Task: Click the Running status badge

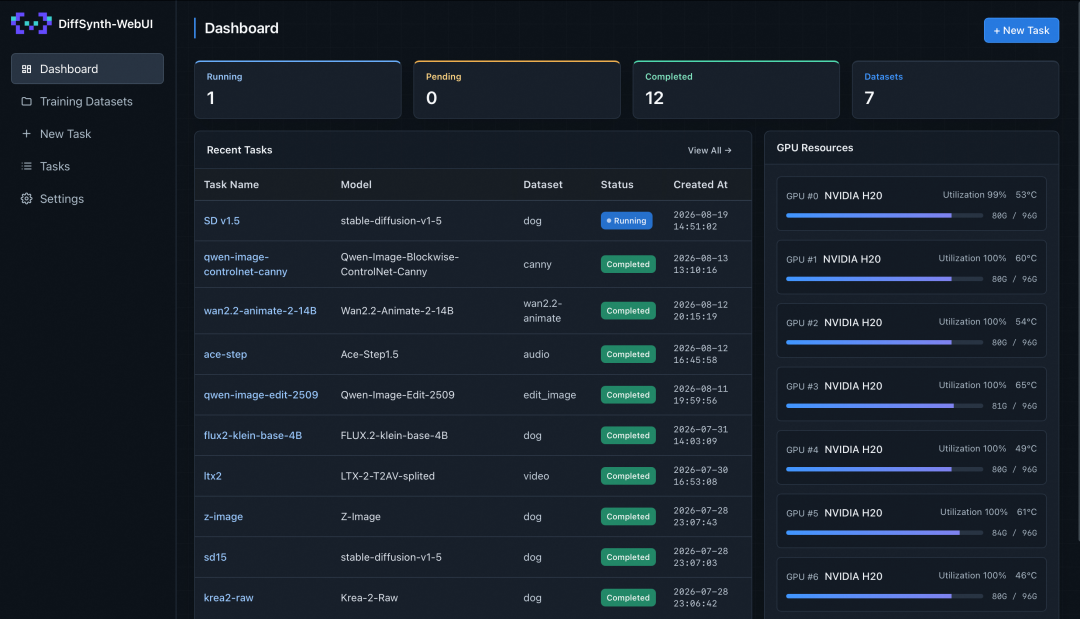Action: [626, 220]
